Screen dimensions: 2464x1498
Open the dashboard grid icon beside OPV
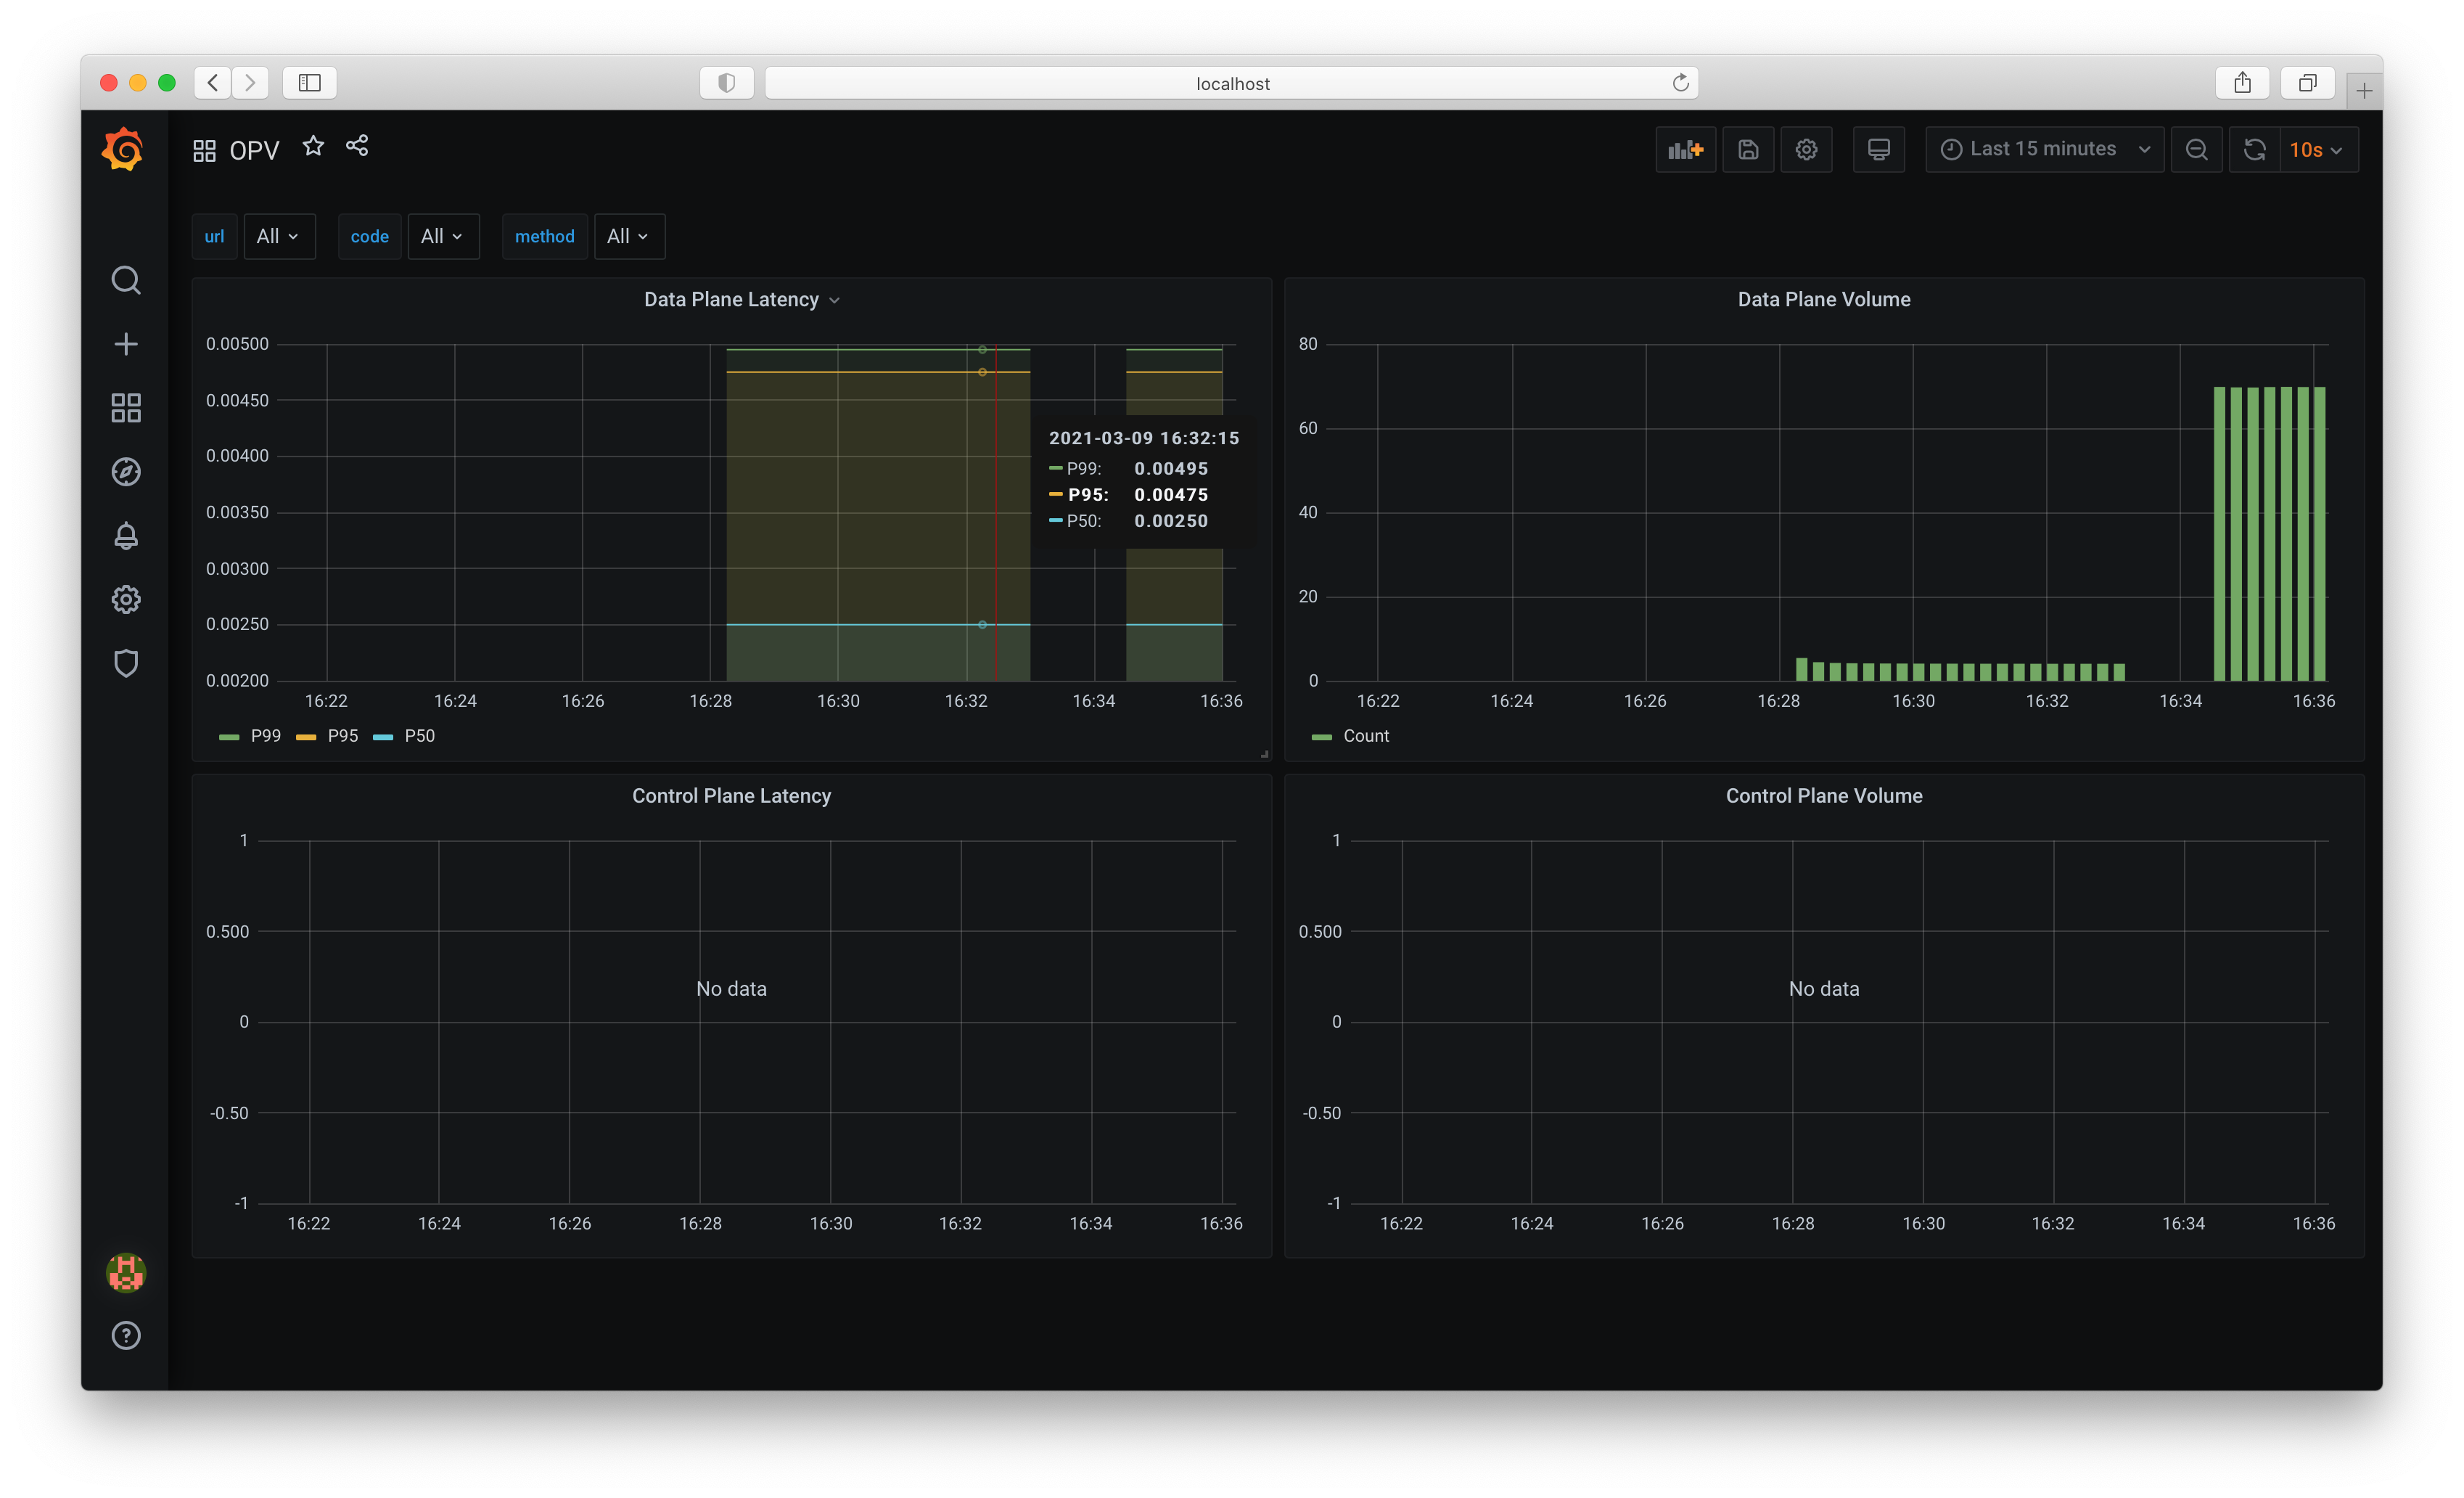(x=204, y=151)
